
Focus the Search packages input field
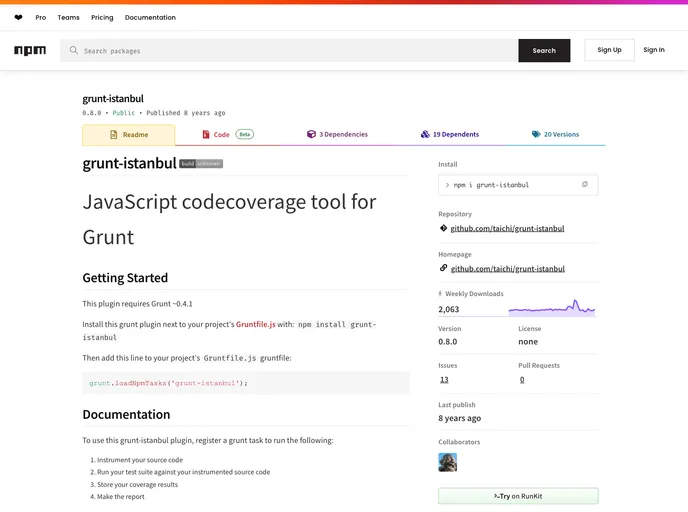tap(289, 50)
